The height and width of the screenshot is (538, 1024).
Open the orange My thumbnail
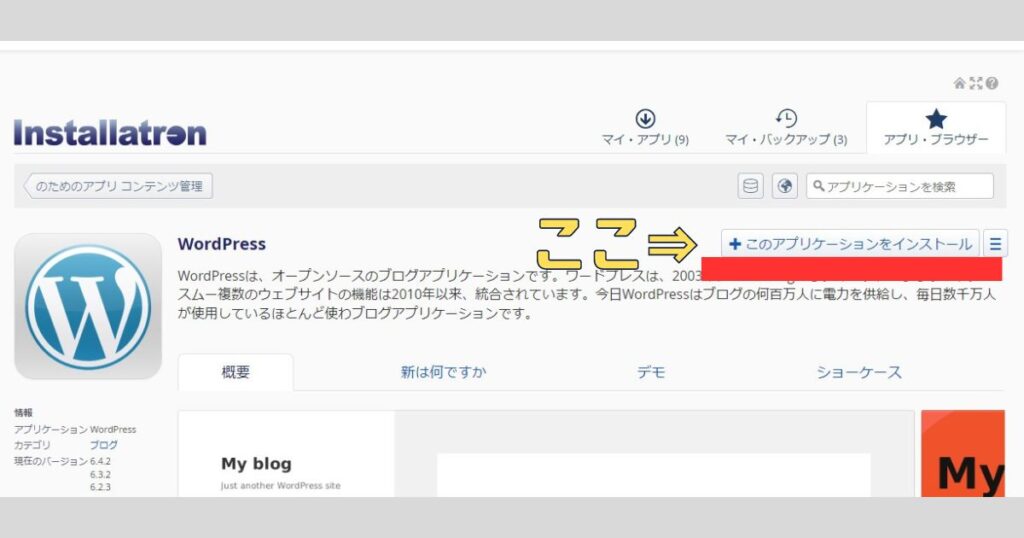click(x=963, y=454)
